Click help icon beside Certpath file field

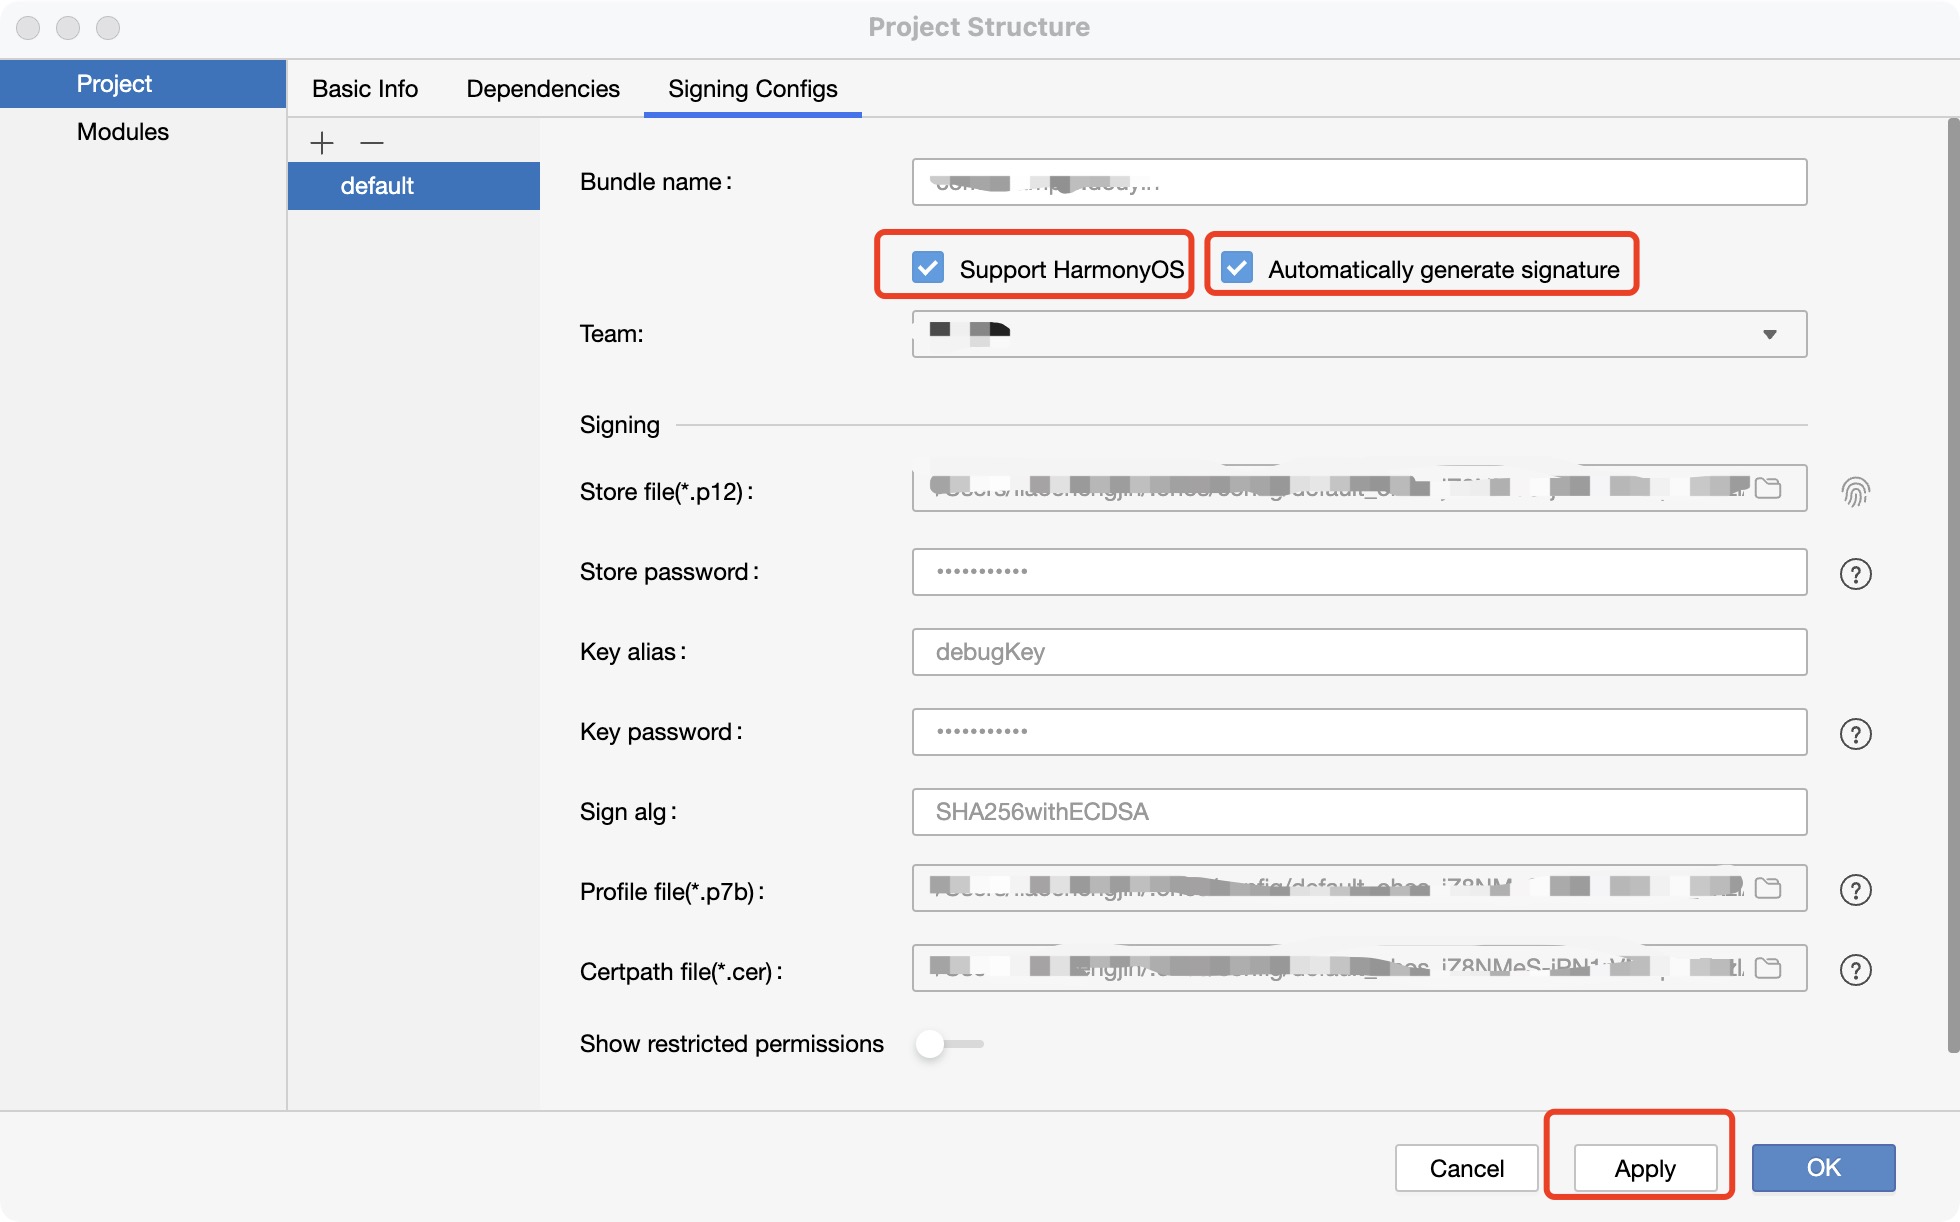click(x=1855, y=970)
